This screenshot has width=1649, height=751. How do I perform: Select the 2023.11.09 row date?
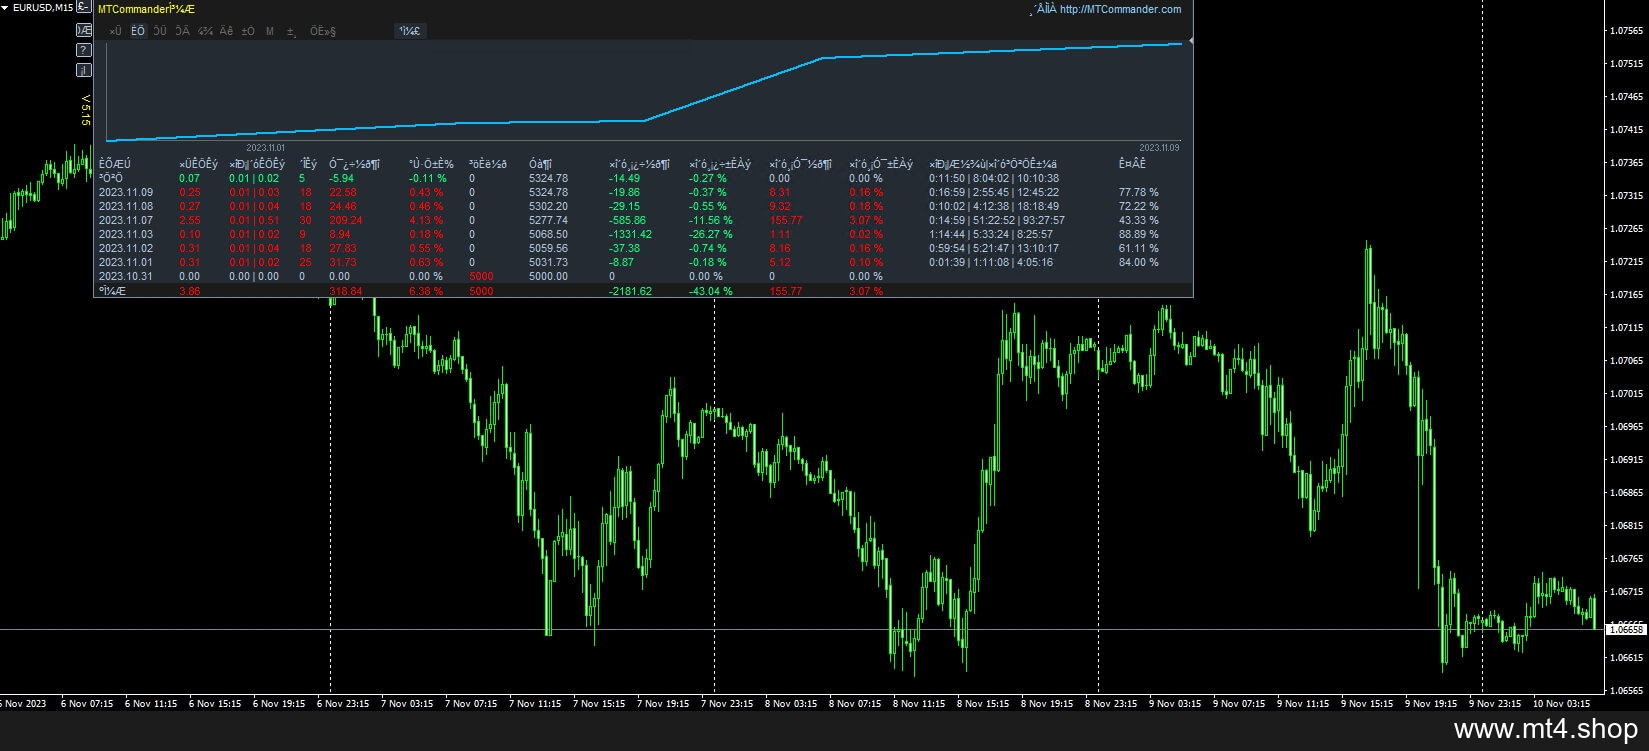[126, 192]
